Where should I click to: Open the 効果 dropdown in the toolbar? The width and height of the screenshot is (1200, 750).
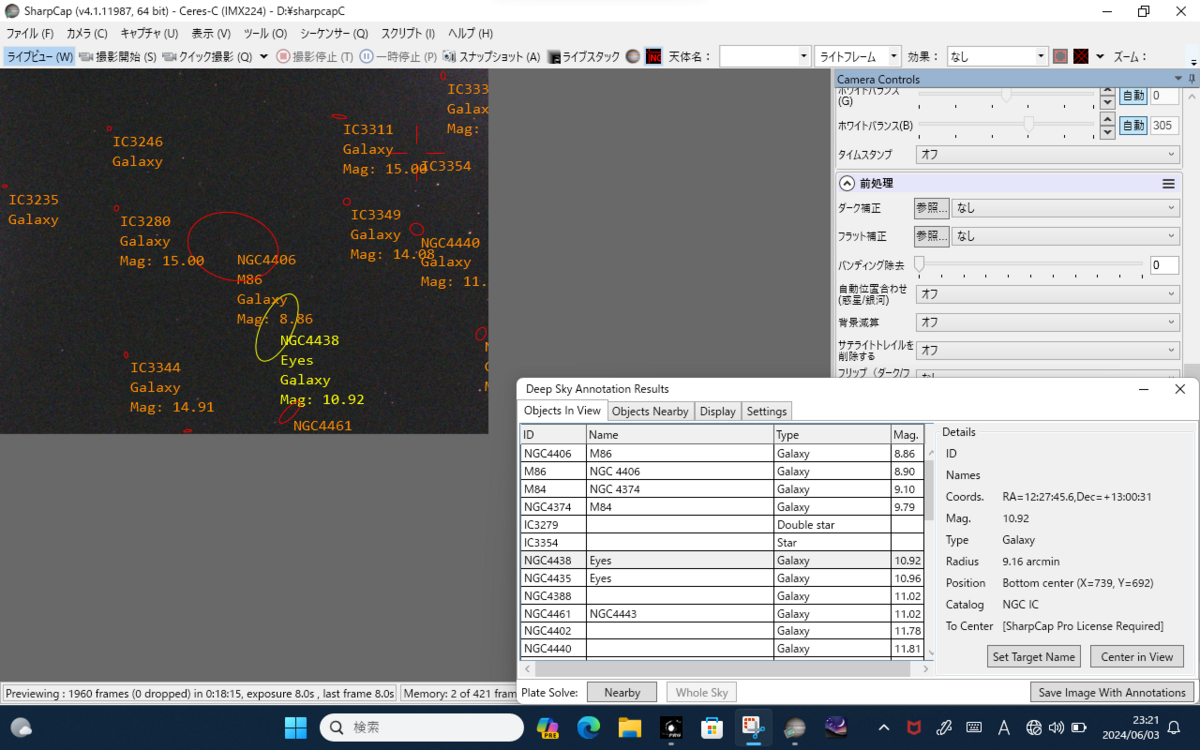point(997,57)
